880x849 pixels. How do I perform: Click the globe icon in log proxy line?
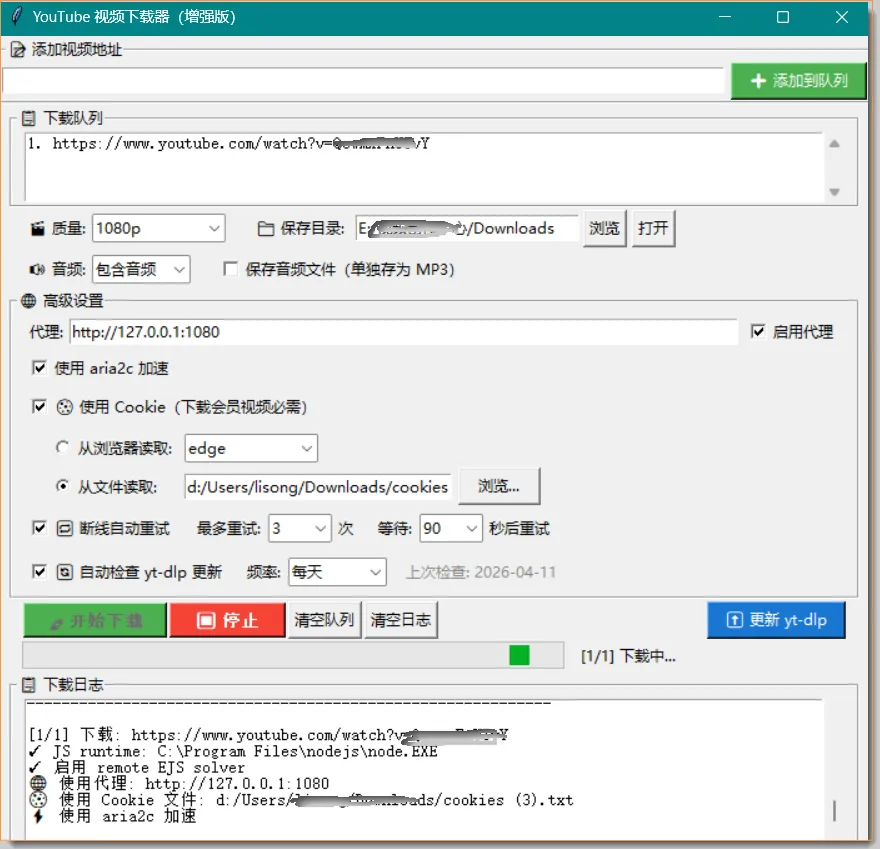coord(38,783)
